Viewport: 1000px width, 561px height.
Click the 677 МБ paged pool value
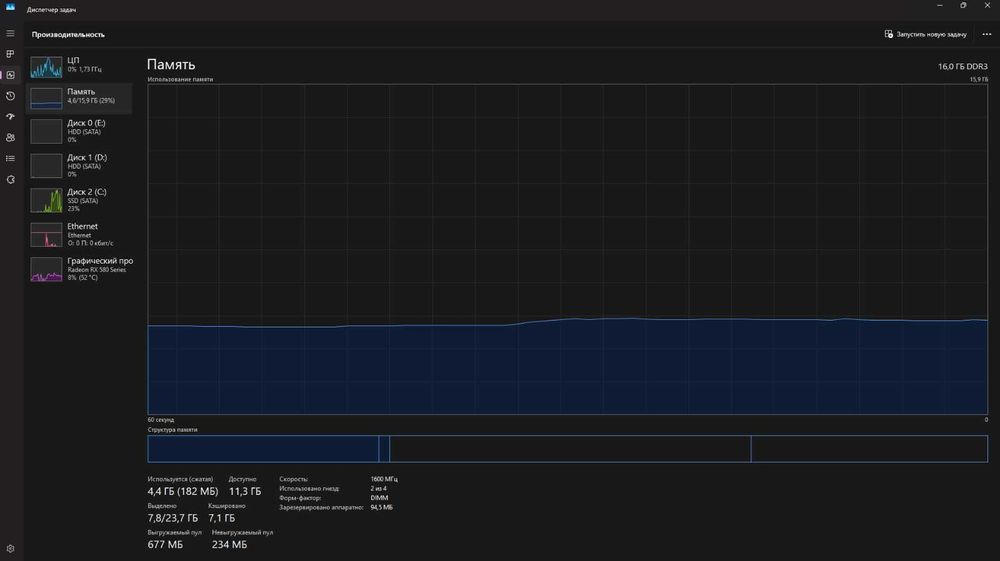165,545
